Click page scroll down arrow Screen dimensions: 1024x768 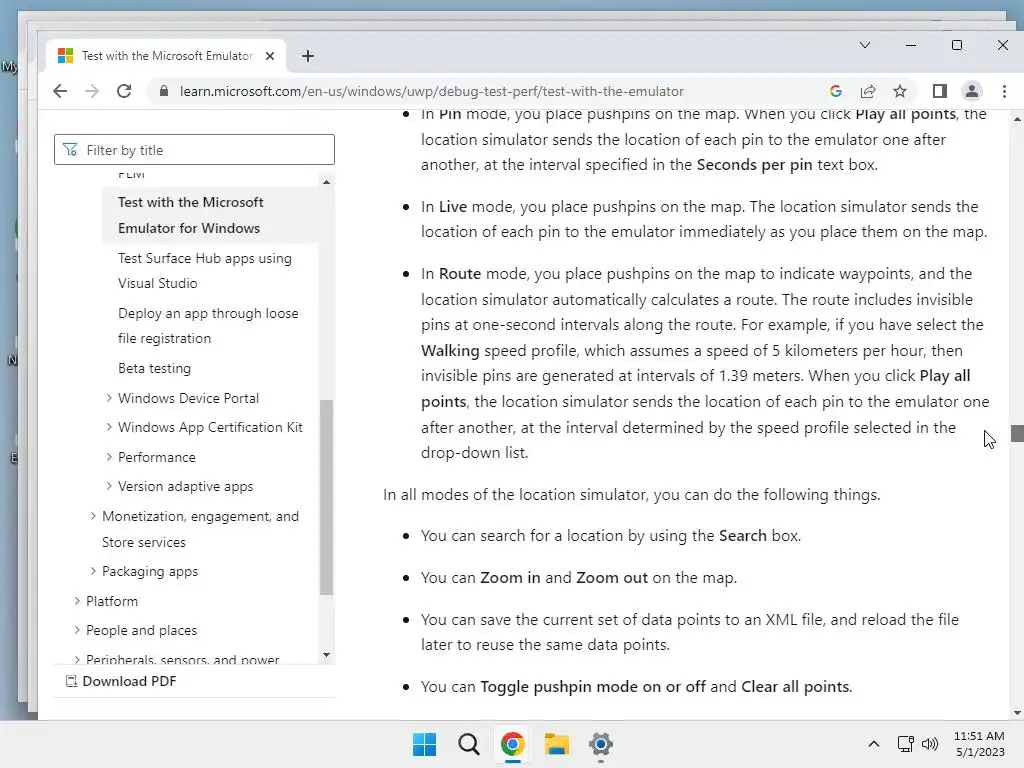click(x=1017, y=713)
